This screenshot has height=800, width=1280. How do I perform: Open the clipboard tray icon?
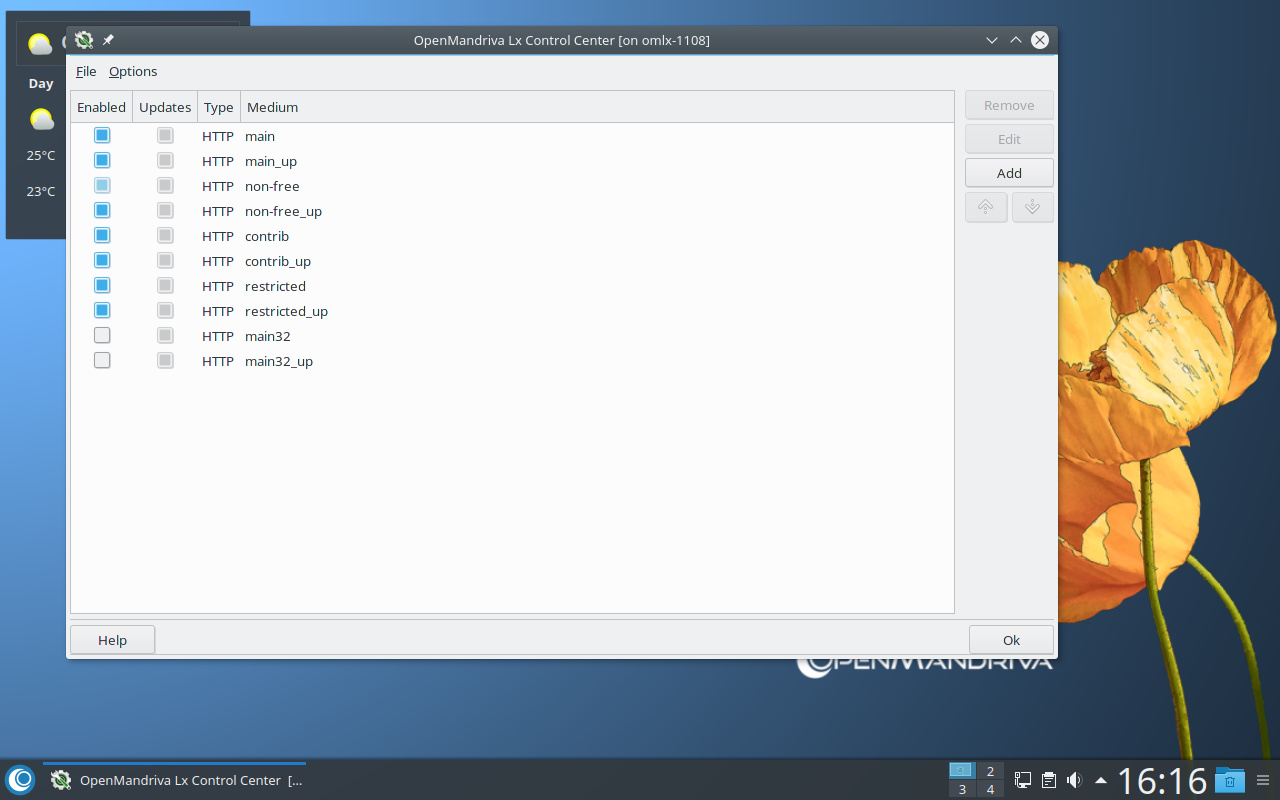[x=1049, y=780]
